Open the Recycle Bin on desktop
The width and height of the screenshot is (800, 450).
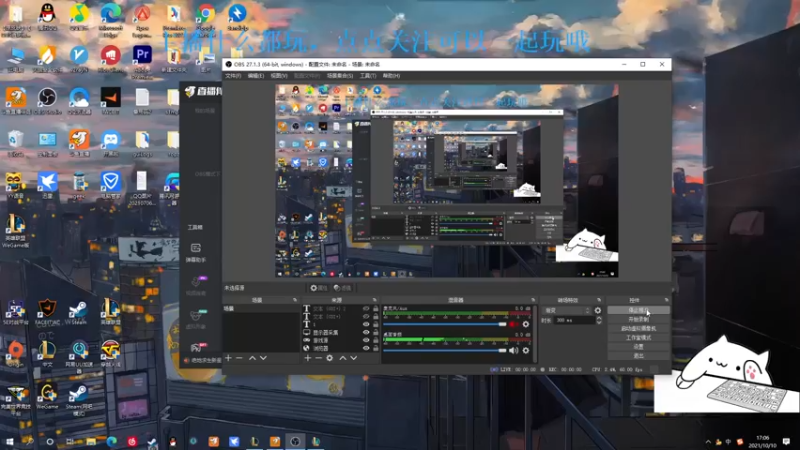[15, 143]
